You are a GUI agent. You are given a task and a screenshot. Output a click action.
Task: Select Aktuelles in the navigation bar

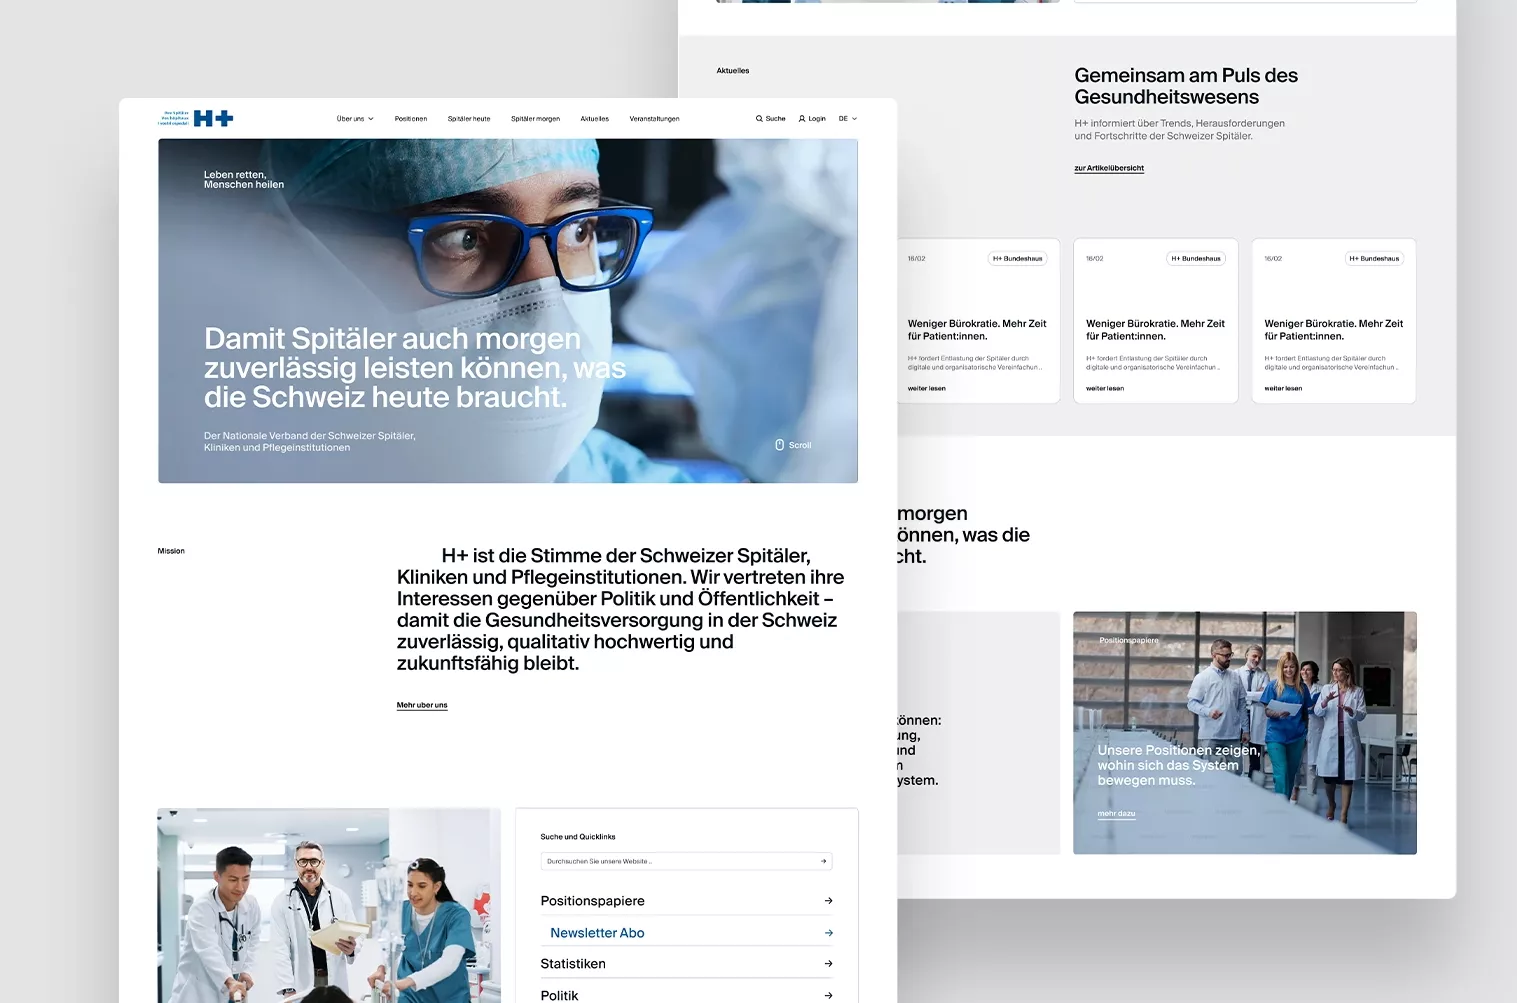[595, 119]
